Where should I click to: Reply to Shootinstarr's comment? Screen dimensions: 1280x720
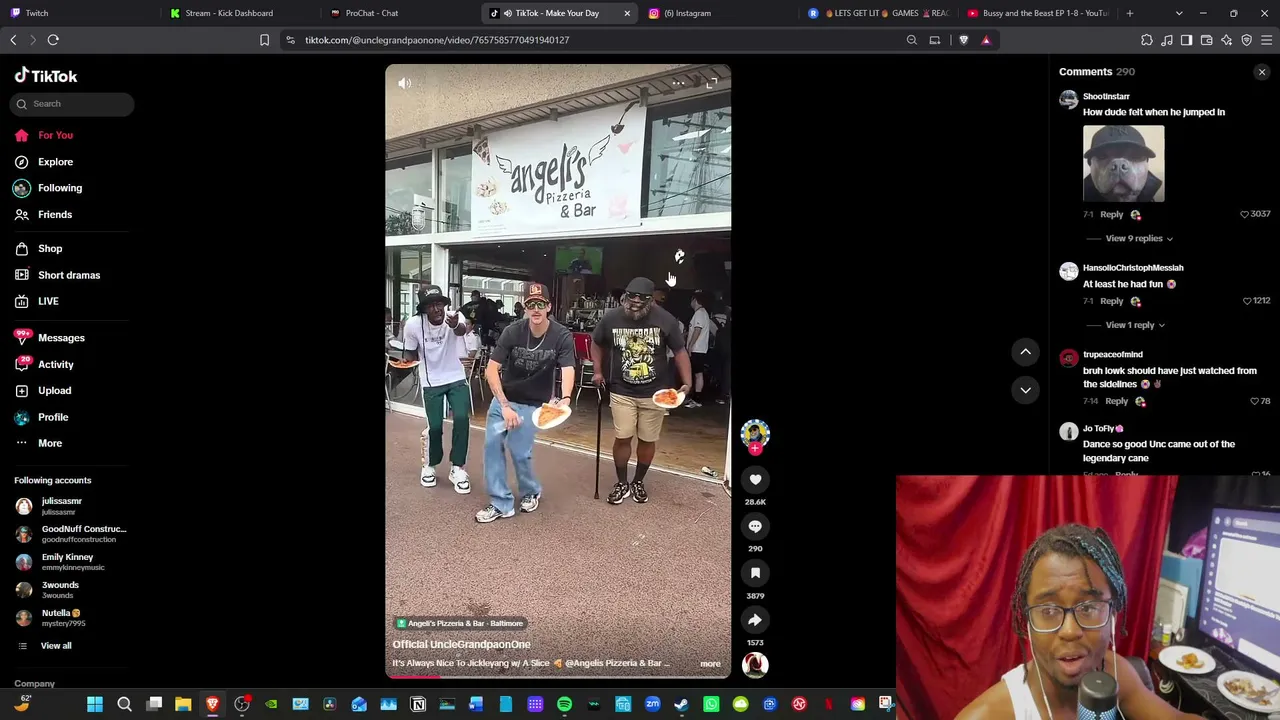[1111, 214]
